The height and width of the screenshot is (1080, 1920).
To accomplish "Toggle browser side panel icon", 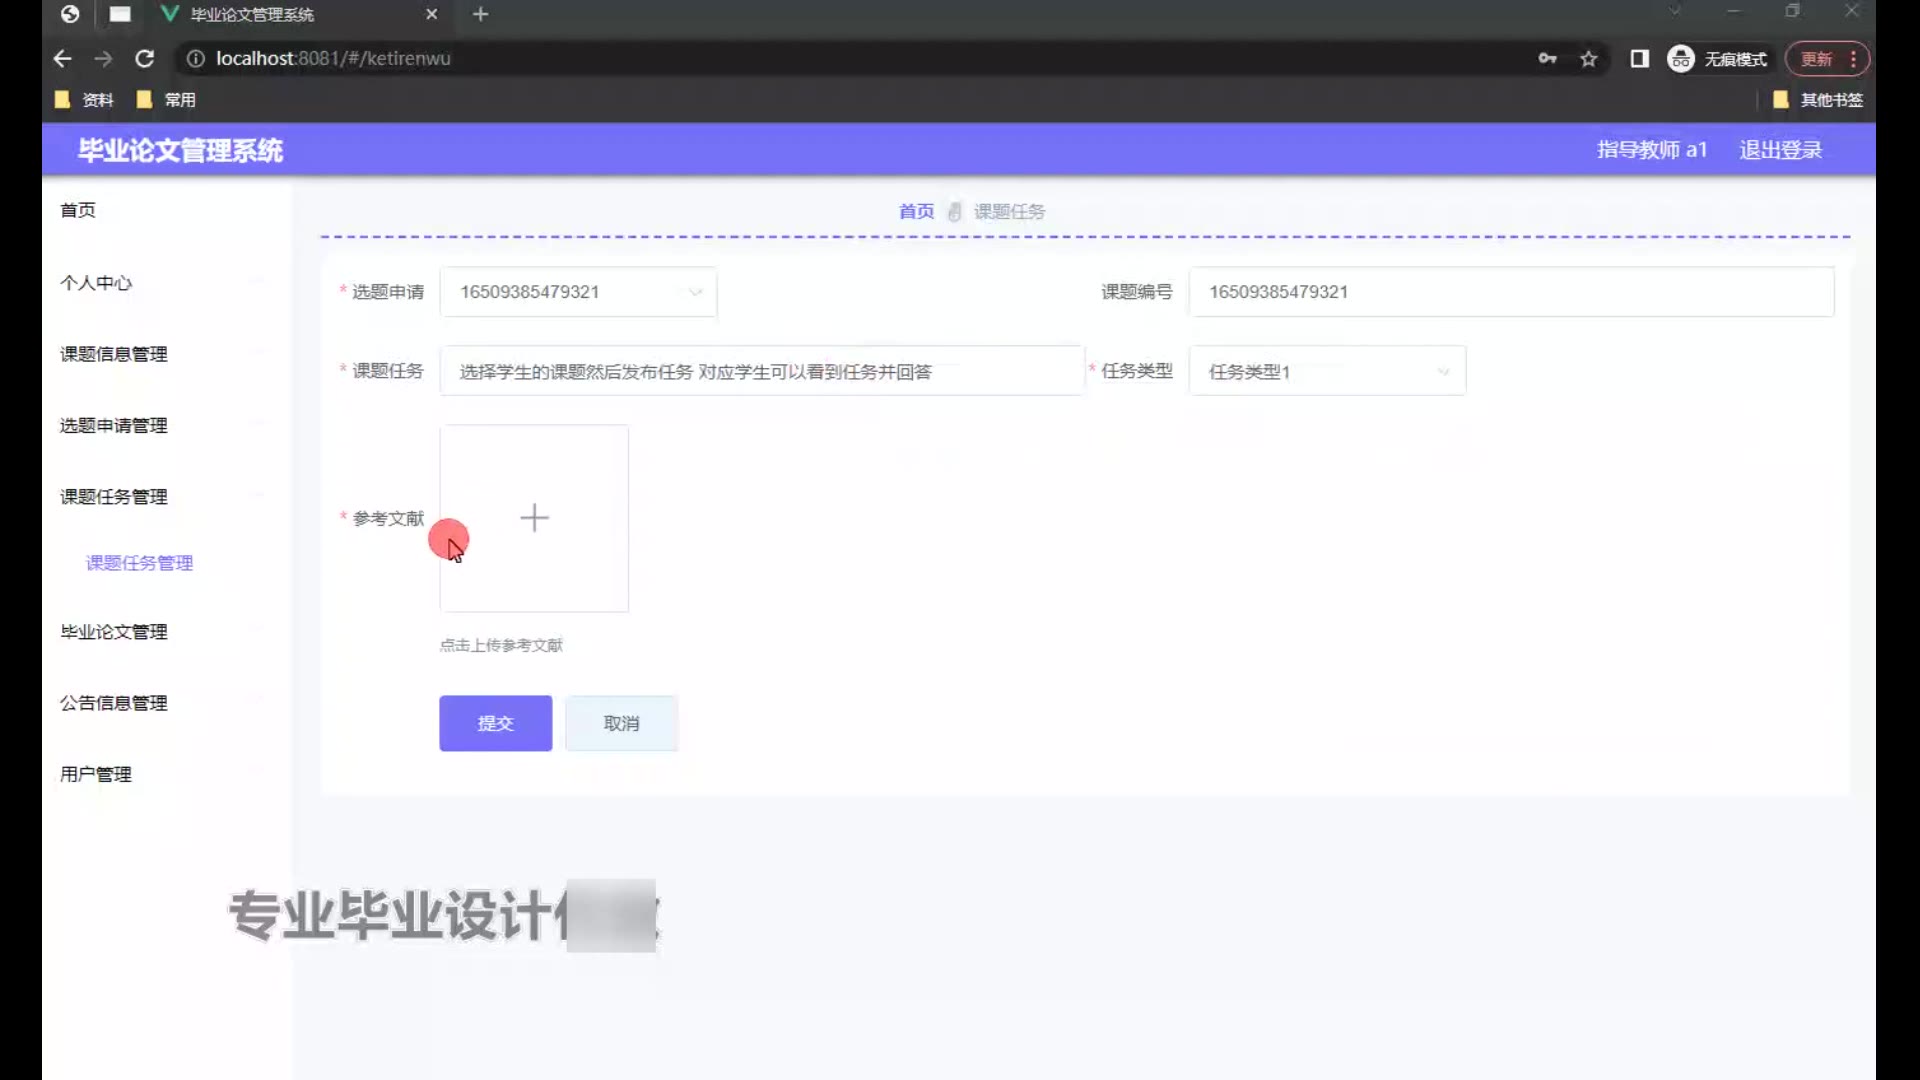I will click(x=1639, y=59).
